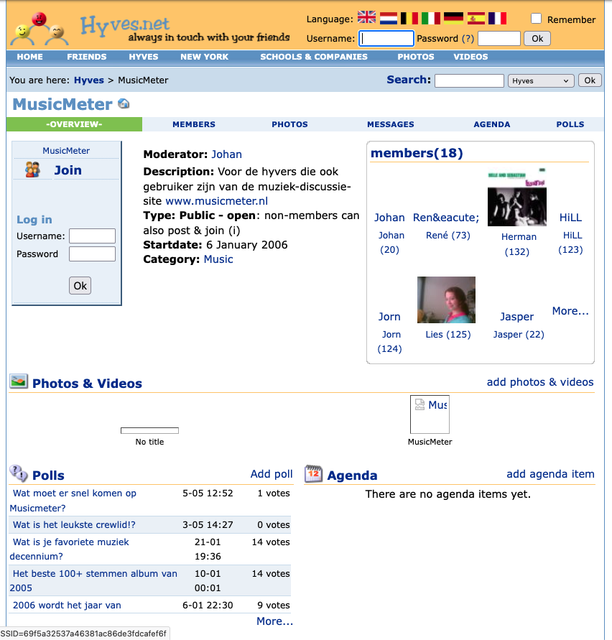Open poll 2006 wordt het jaar van
612x640 pixels.
coord(67,605)
